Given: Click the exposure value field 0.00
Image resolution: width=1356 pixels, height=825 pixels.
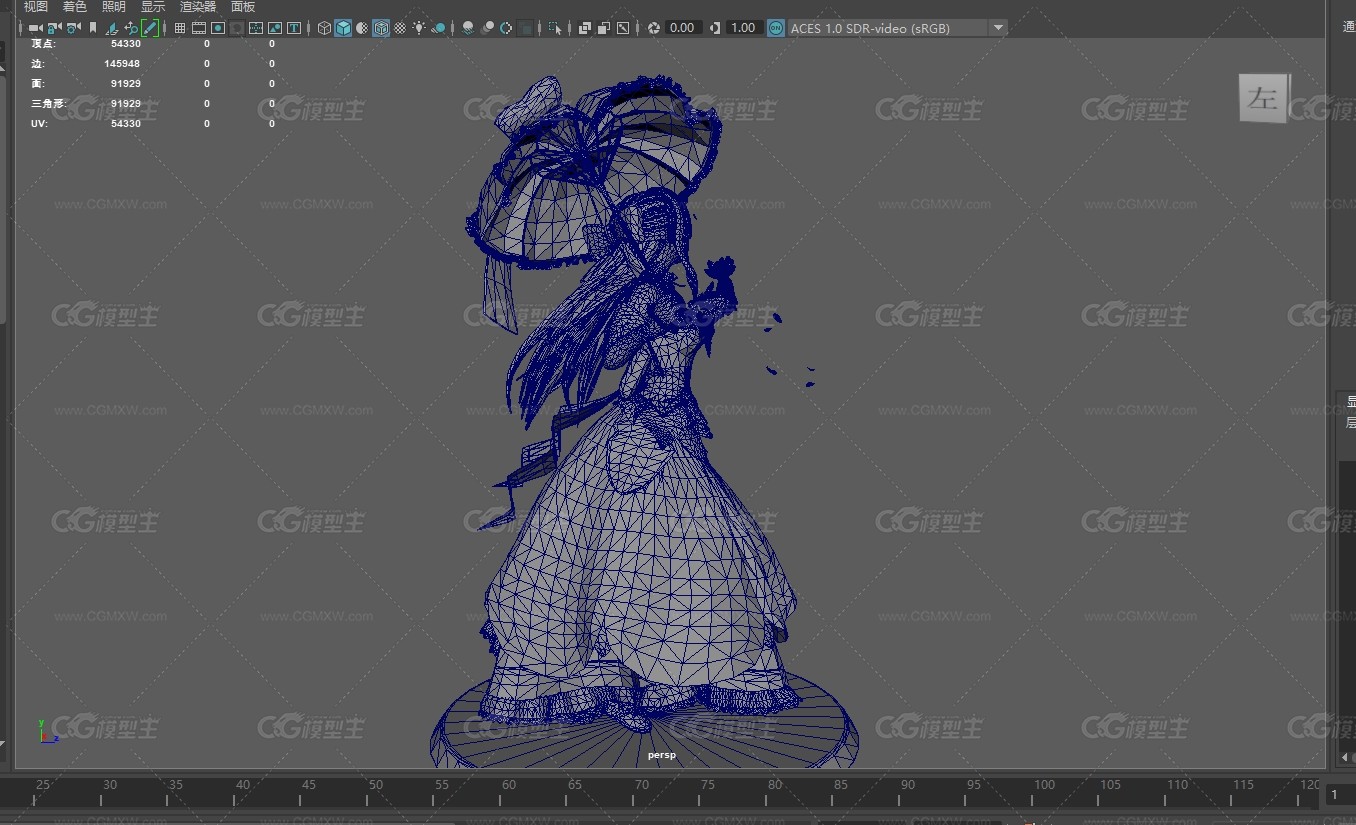Looking at the screenshot, I should [x=683, y=28].
